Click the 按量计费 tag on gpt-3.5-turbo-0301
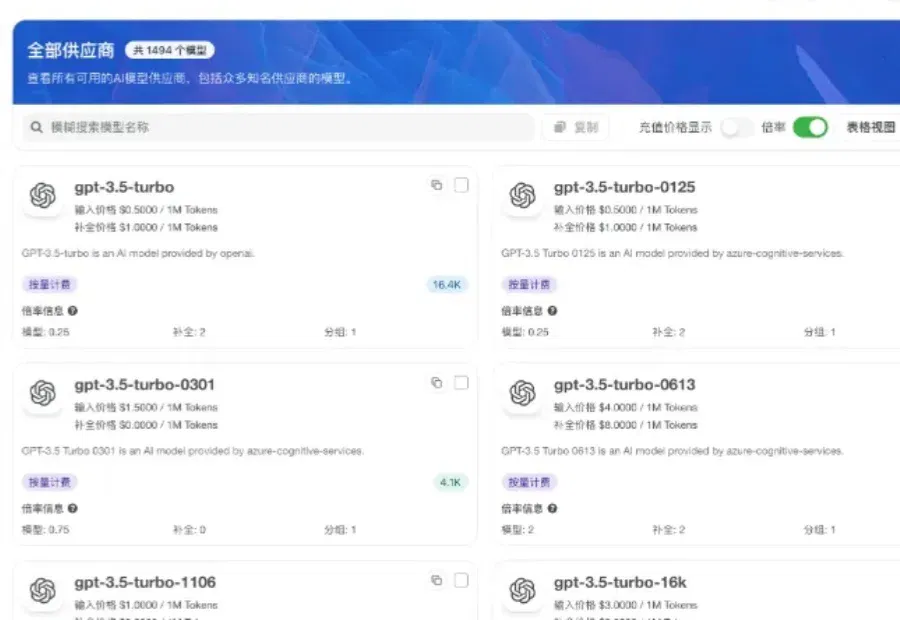Image resolution: width=900 pixels, height=620 pixels. [x=49, y=482]
